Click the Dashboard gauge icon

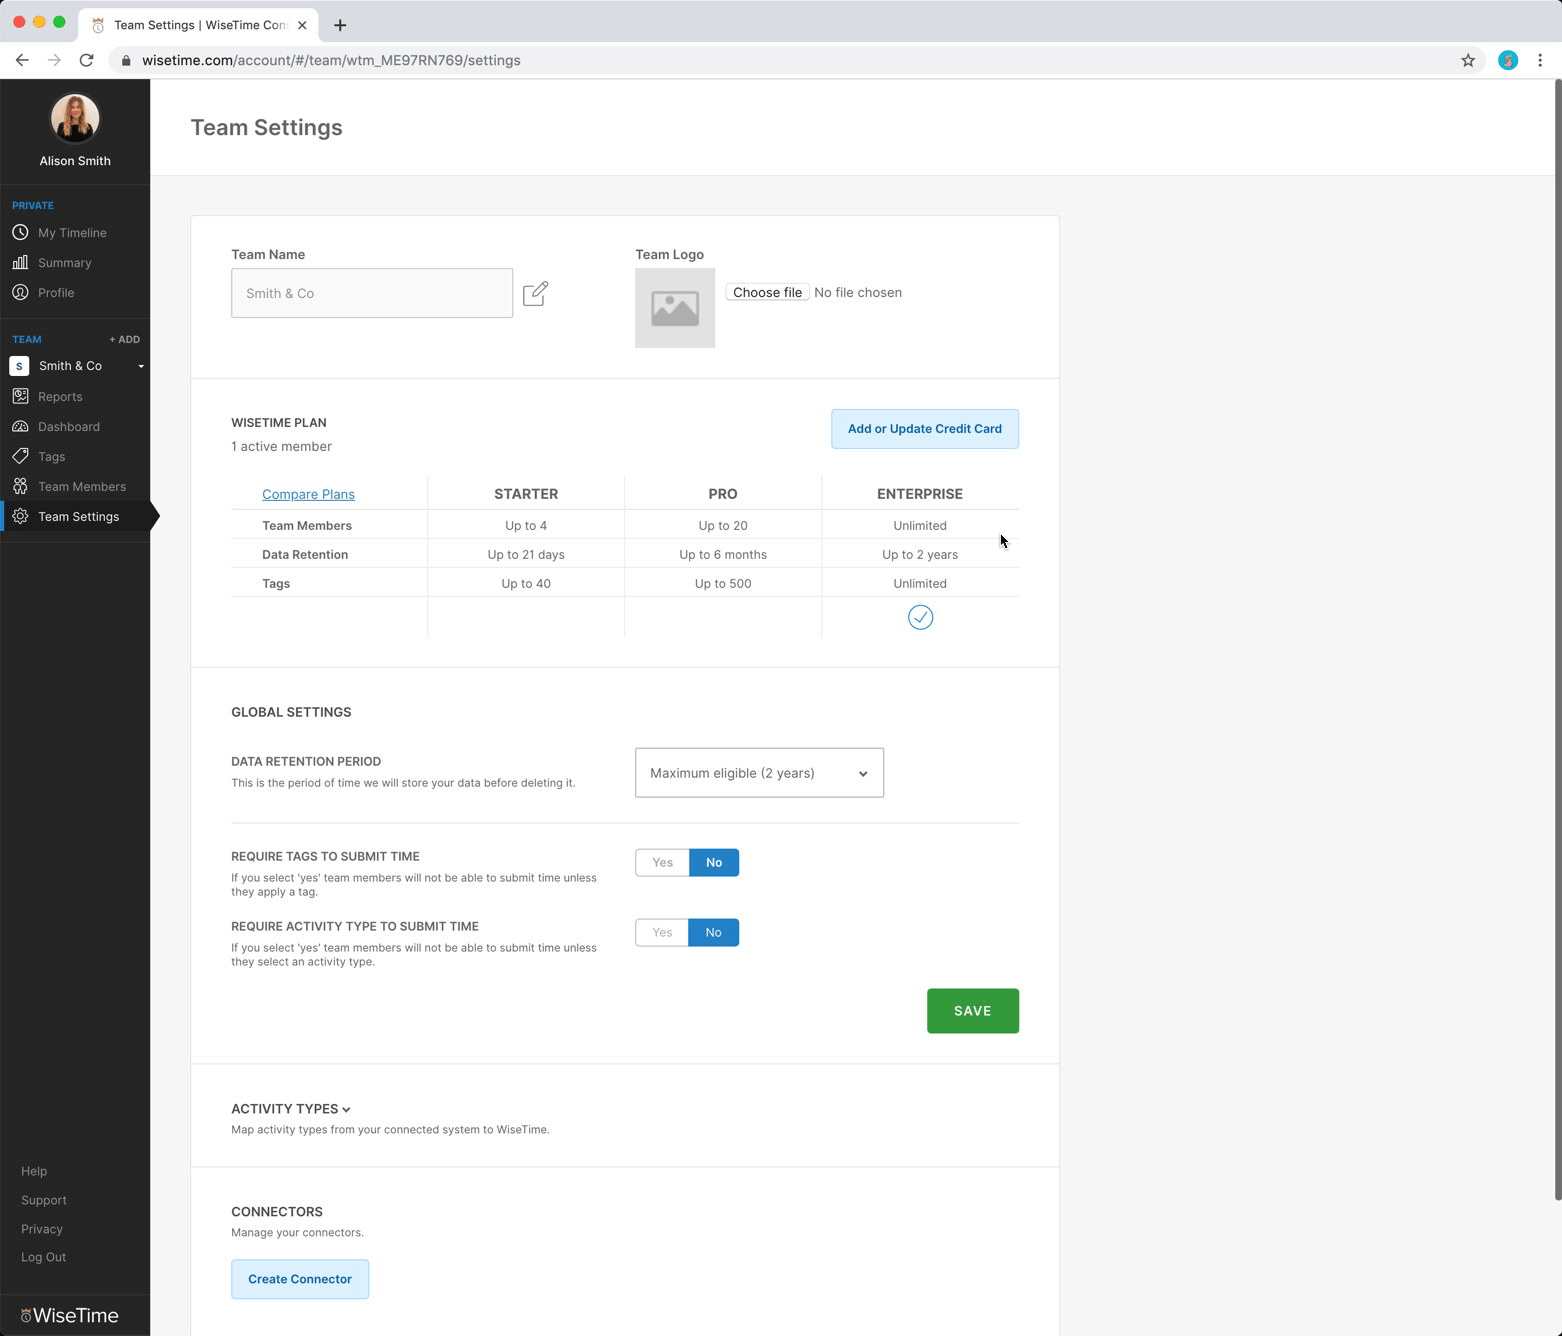point(20,426)
